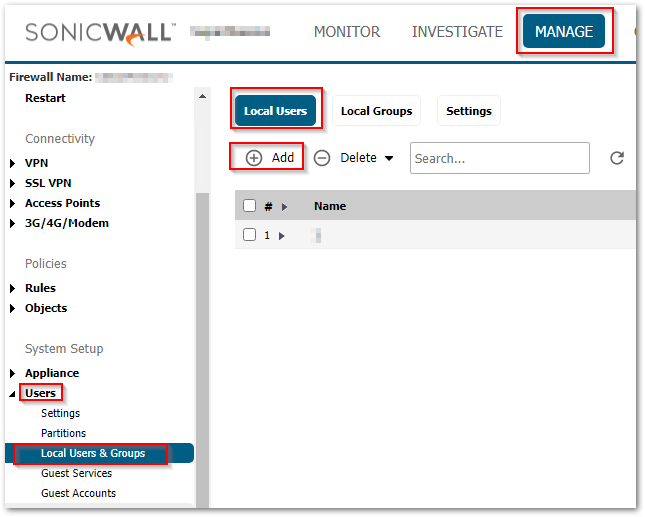The height and width of the screenshot is (517, 645).
Task: Select Guest Services in sidebar
Action: [76, 473]
